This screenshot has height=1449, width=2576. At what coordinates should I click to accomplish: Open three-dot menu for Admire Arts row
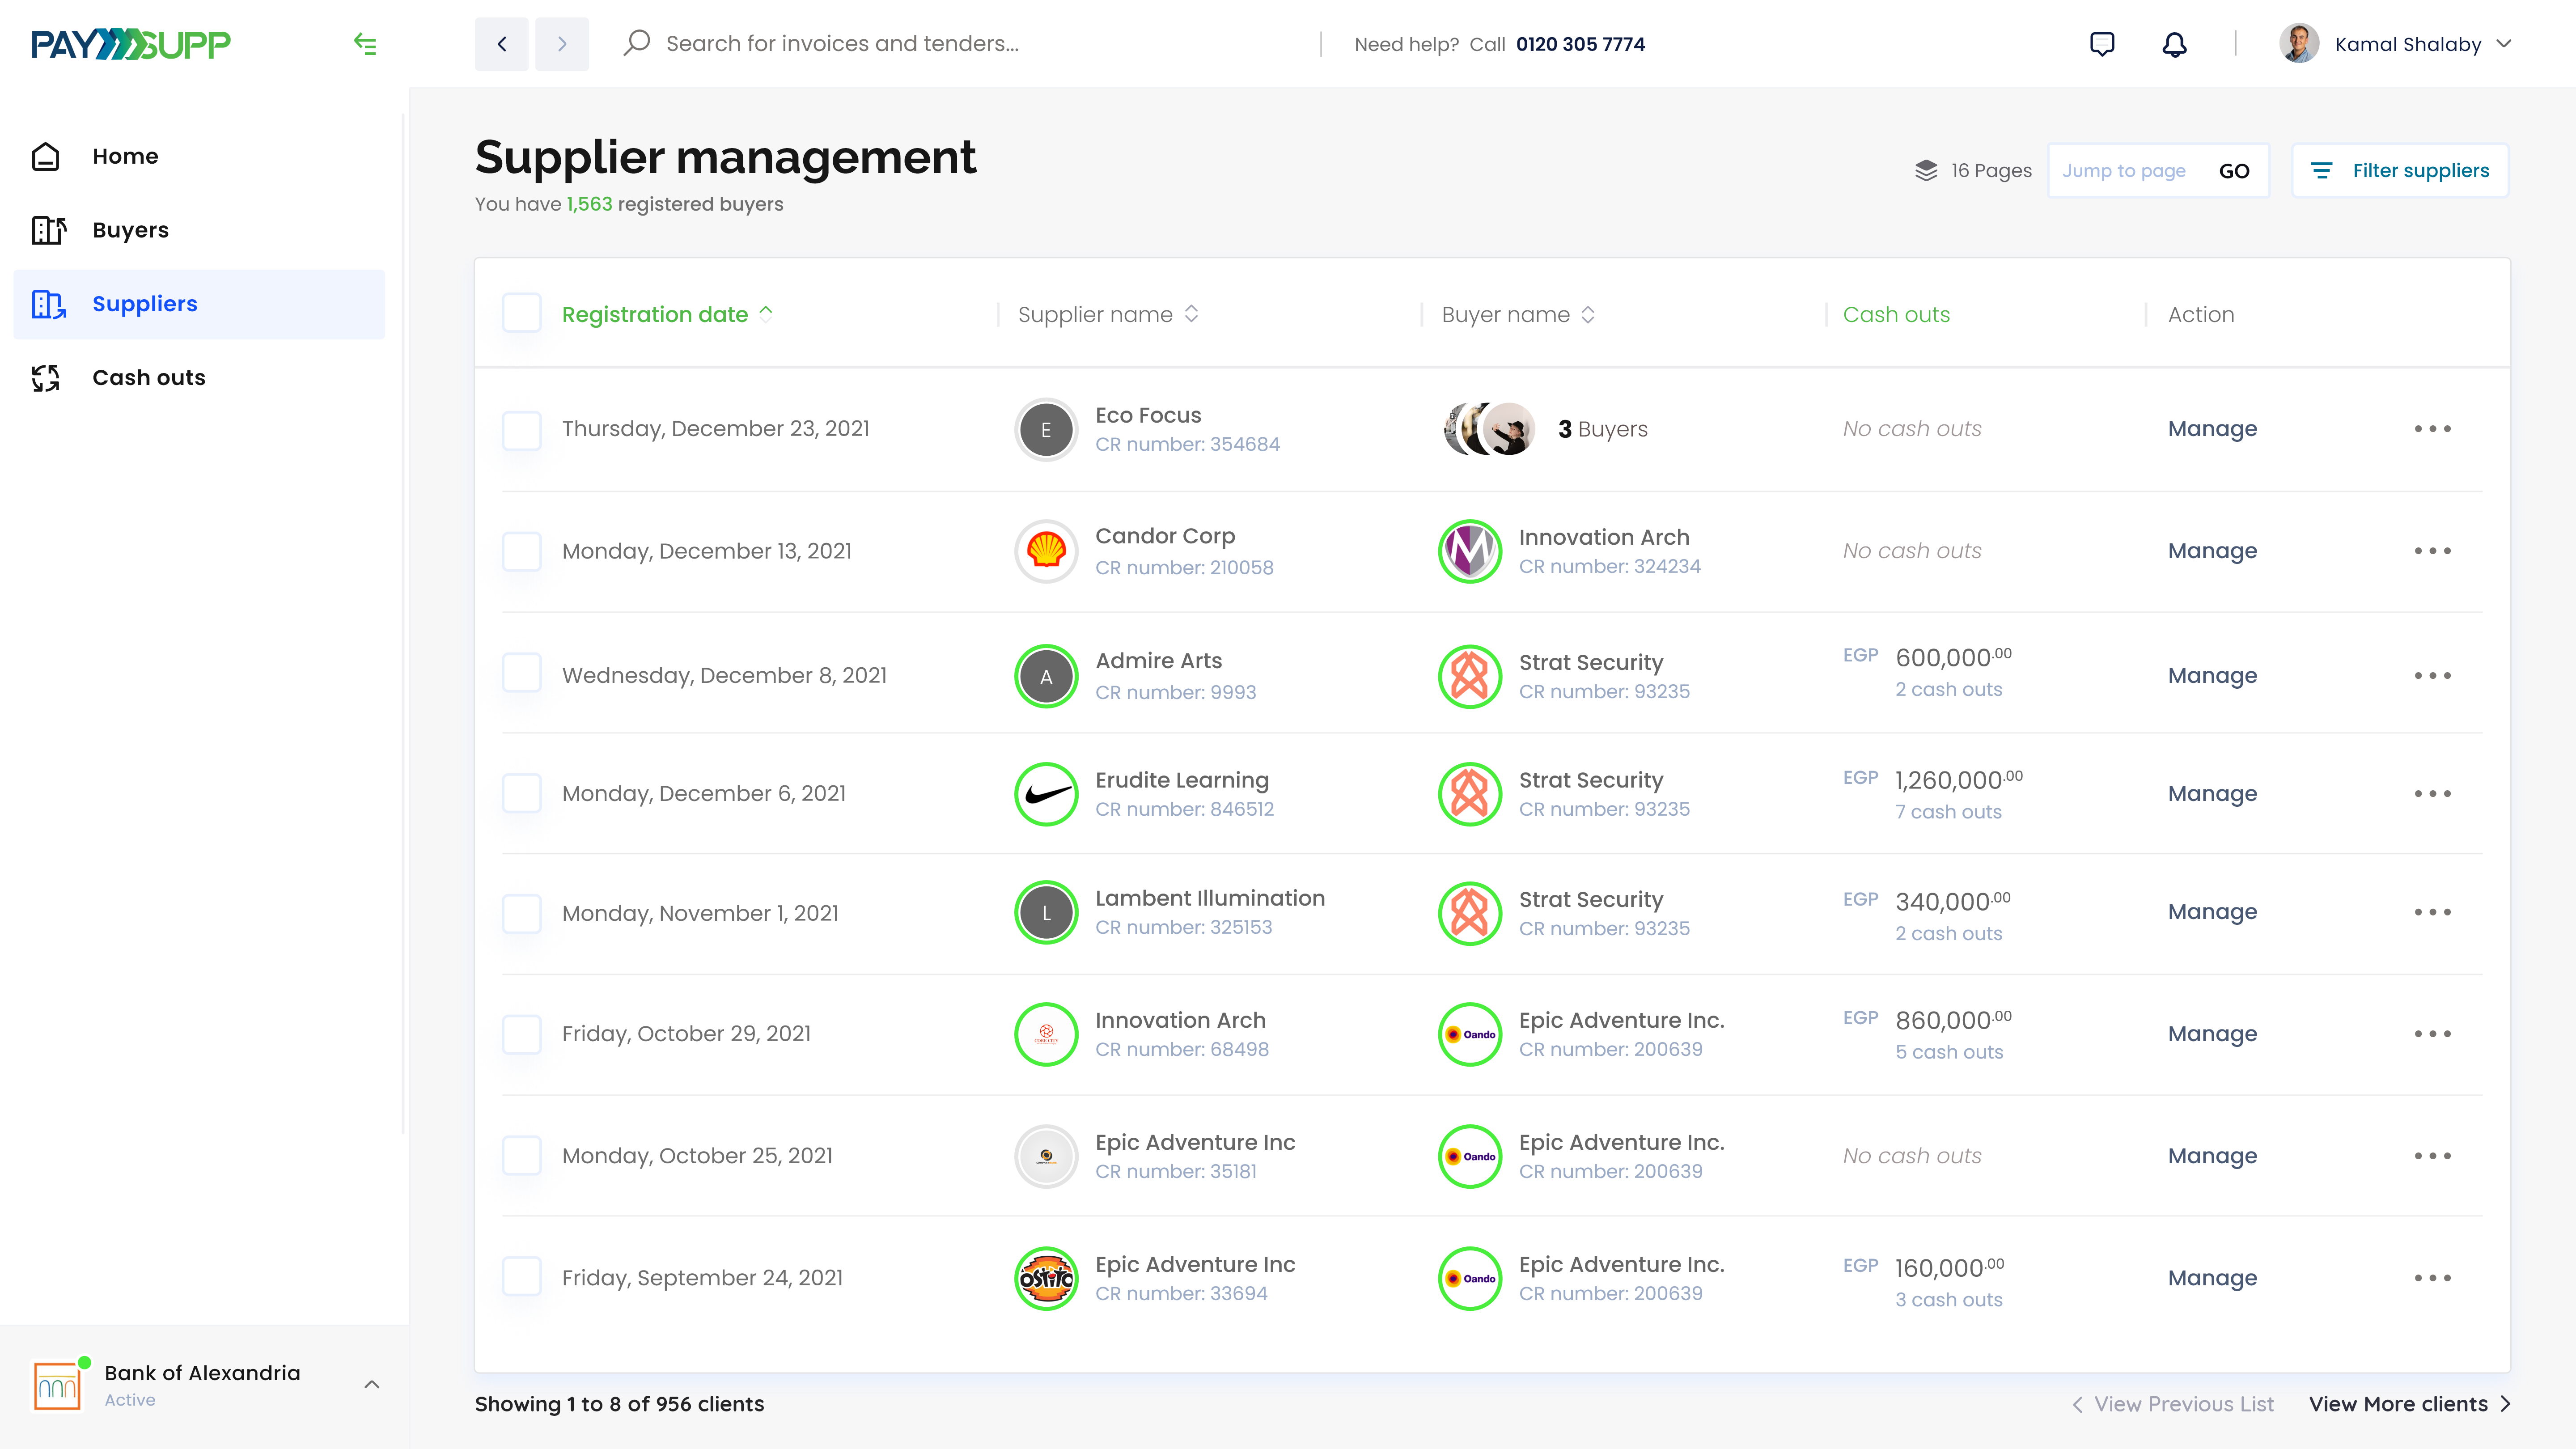point(2432,676)
